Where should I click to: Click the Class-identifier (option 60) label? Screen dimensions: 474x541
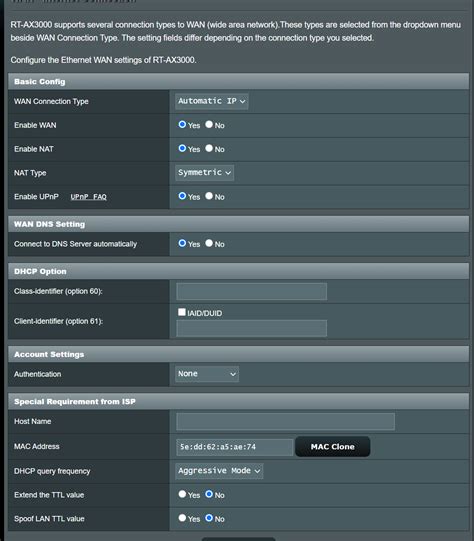58,291
